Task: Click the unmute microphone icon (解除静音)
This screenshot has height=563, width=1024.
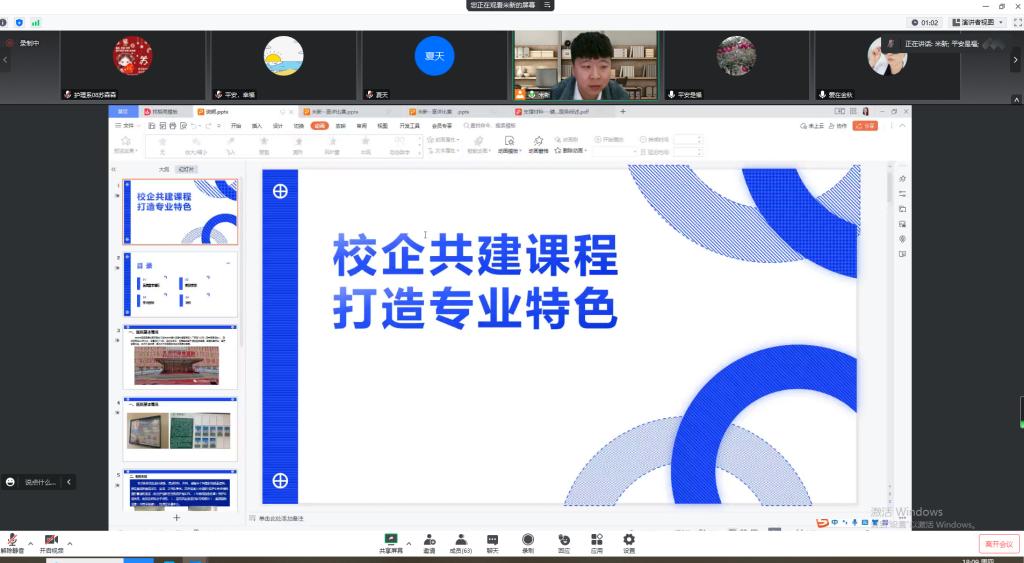Action: pyautogui.click(x=12, y=540)
